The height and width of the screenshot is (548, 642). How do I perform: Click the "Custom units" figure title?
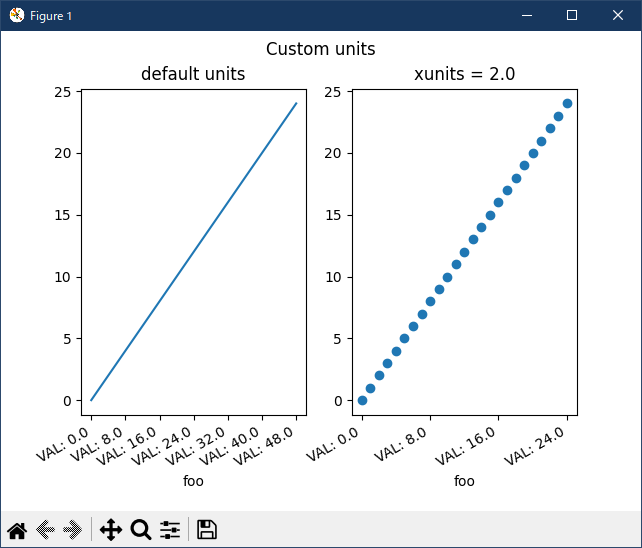pos(320,49)
